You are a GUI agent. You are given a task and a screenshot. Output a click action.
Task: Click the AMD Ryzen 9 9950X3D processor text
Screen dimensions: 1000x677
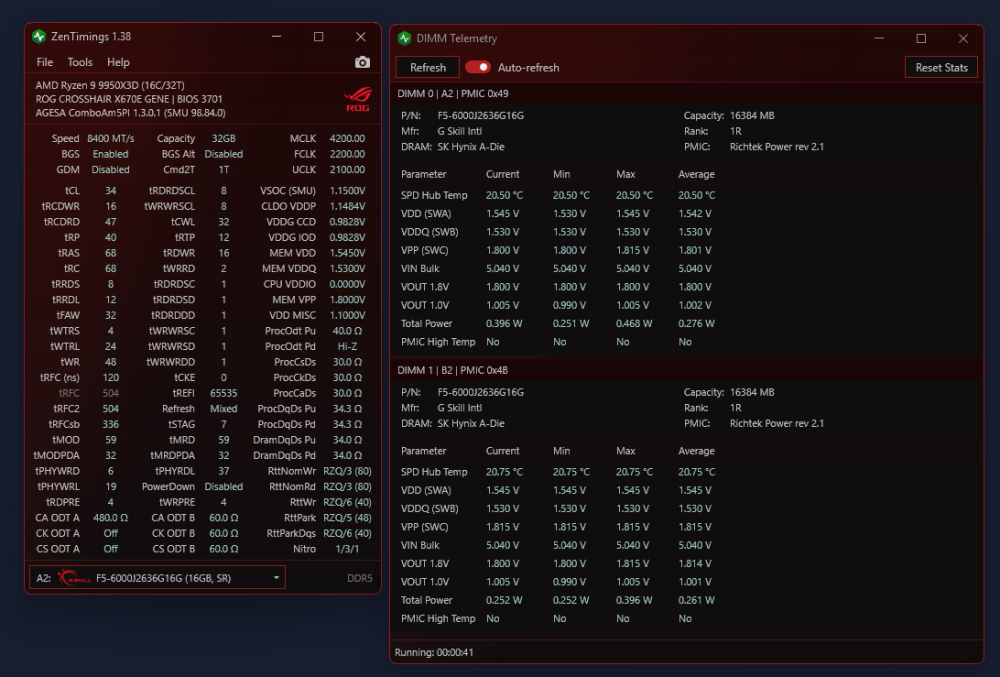click(x=110, y=85)
